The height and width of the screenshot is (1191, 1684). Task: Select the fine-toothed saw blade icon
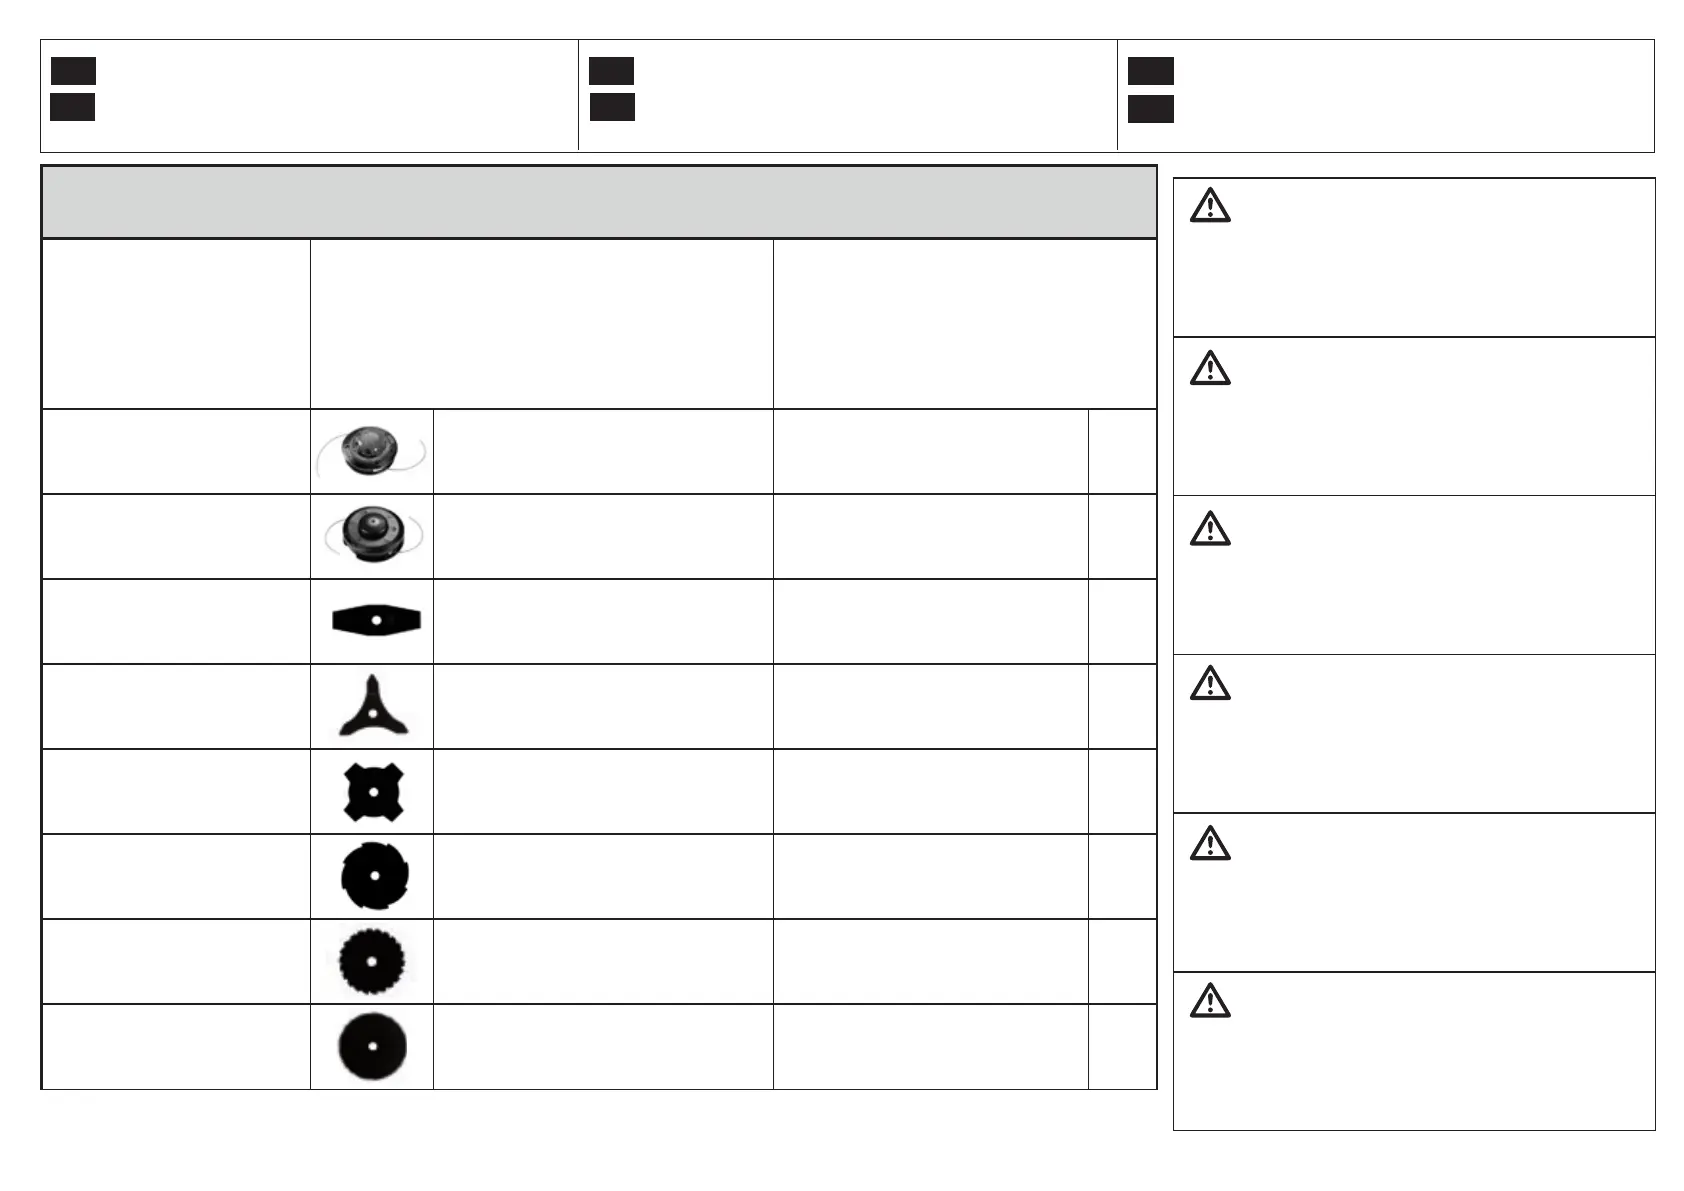(371, 961)
